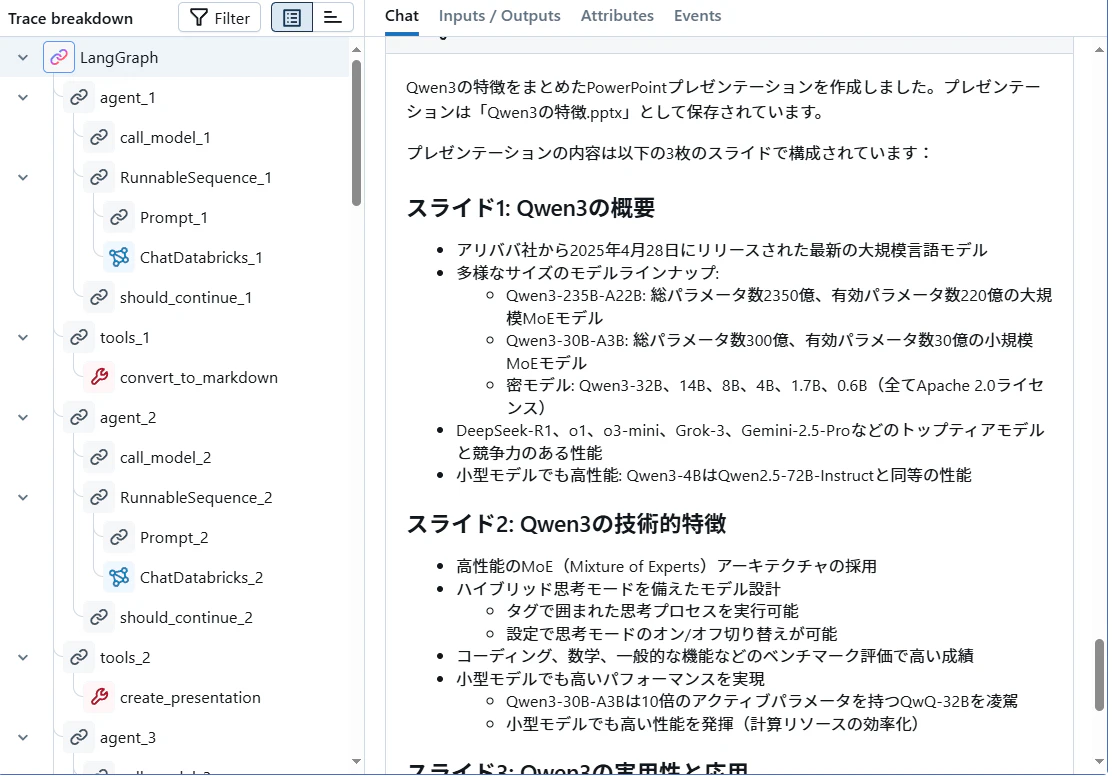Click the RunnableSequence_1 link icon

(x=99, y=177)
